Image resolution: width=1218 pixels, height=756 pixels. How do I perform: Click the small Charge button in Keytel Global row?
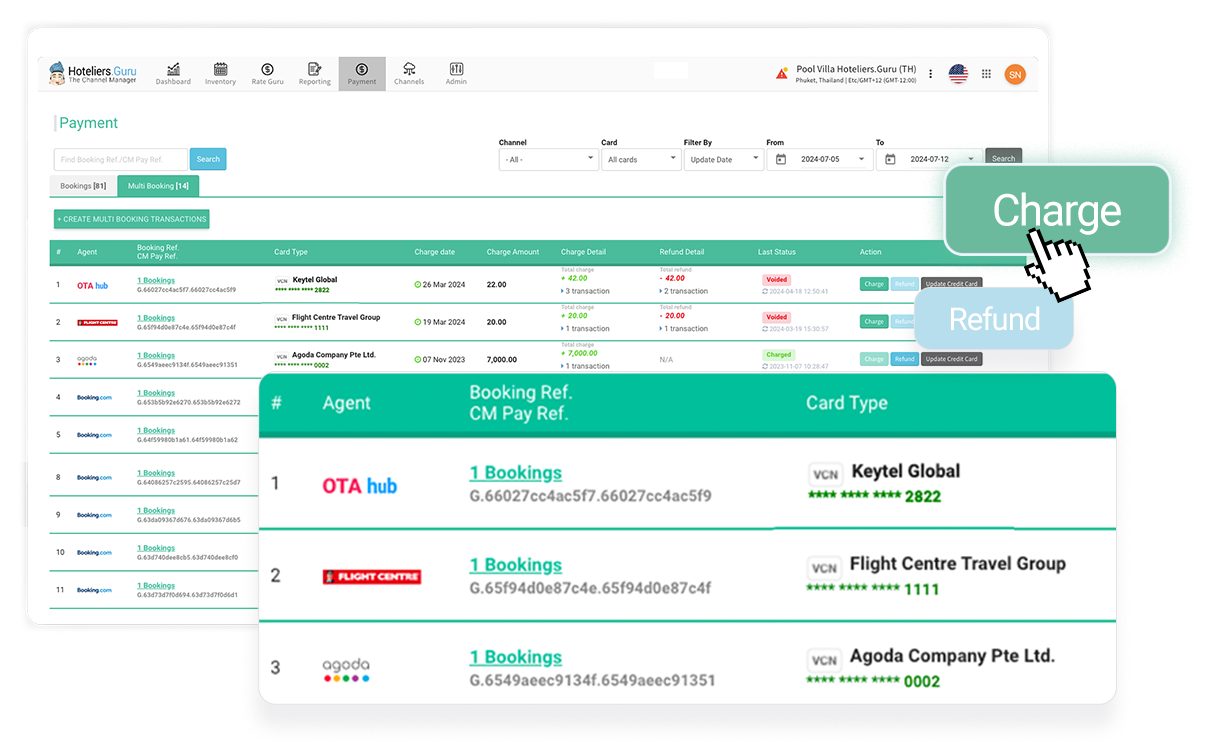tap(874, 284)
